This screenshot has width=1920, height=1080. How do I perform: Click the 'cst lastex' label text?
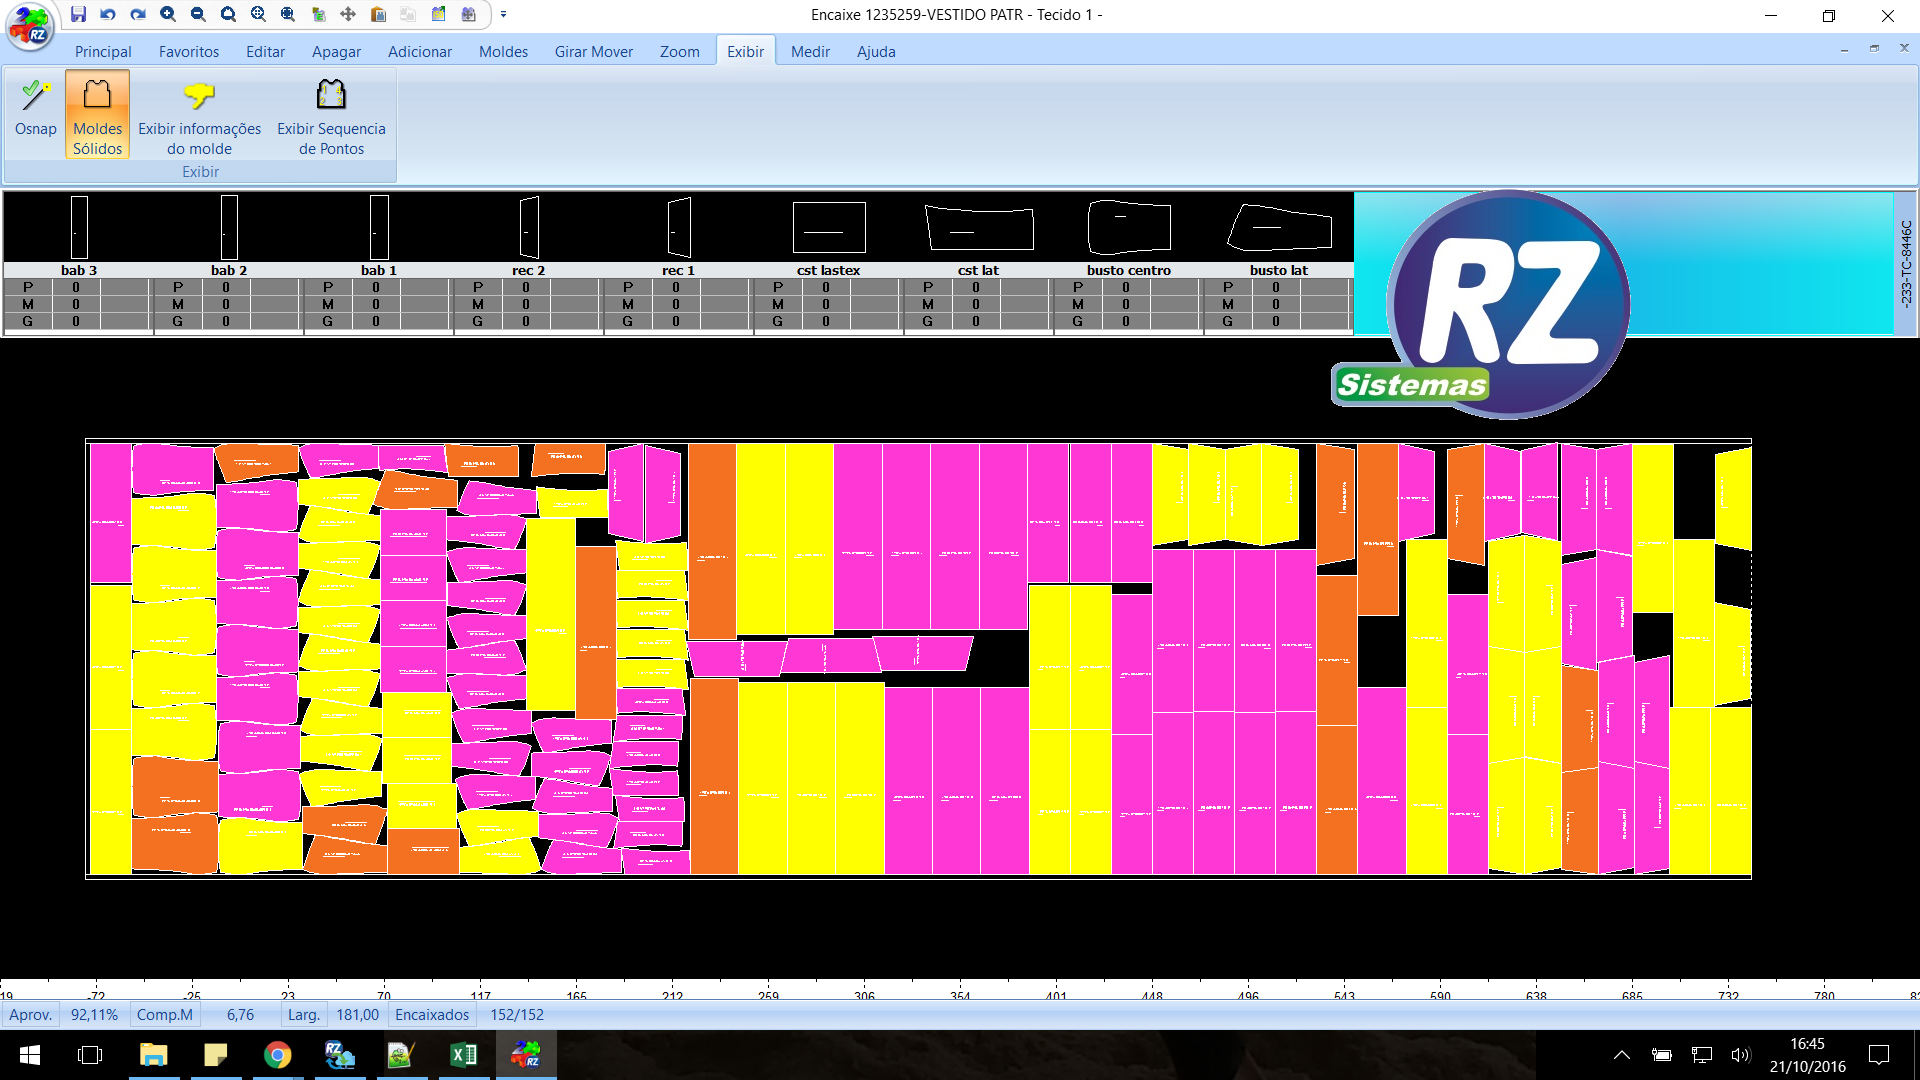click(x=829, y=270)
